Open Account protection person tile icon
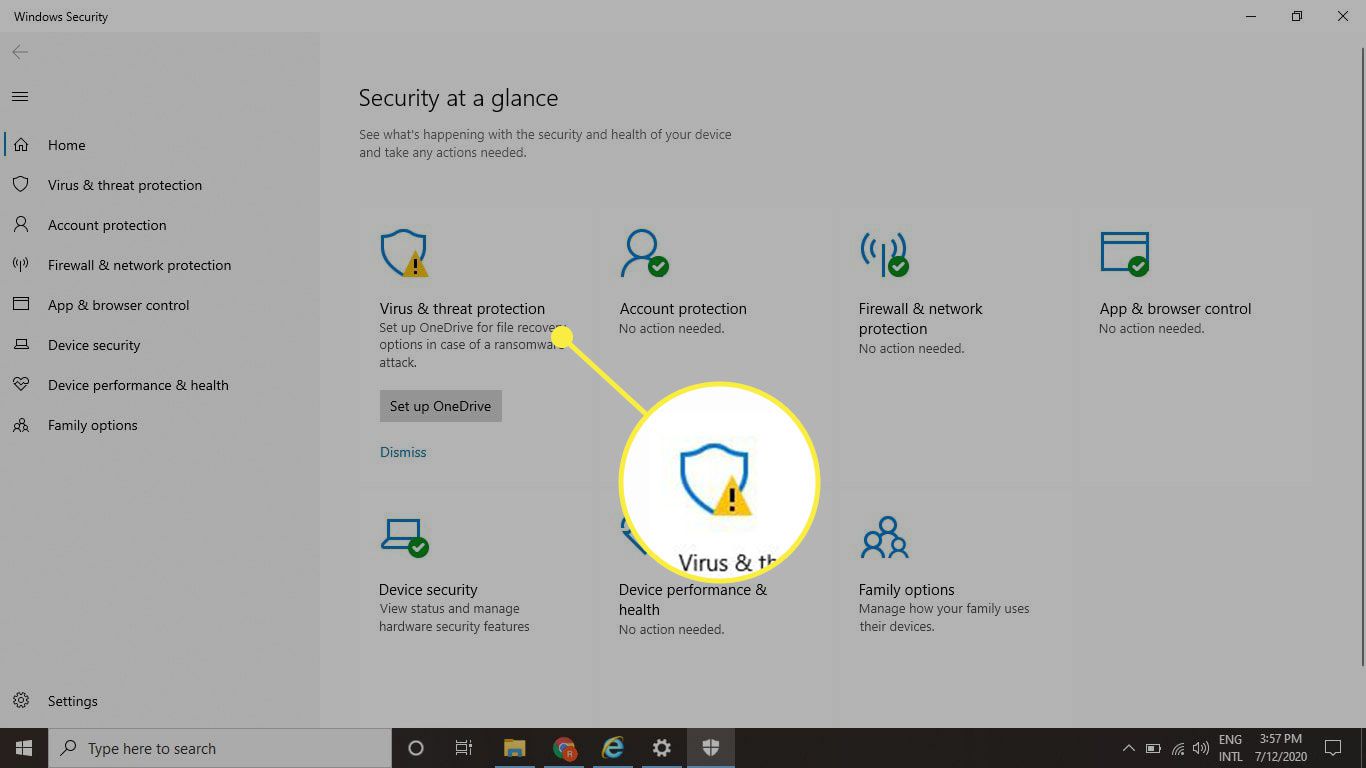 [x=644, y=253]
